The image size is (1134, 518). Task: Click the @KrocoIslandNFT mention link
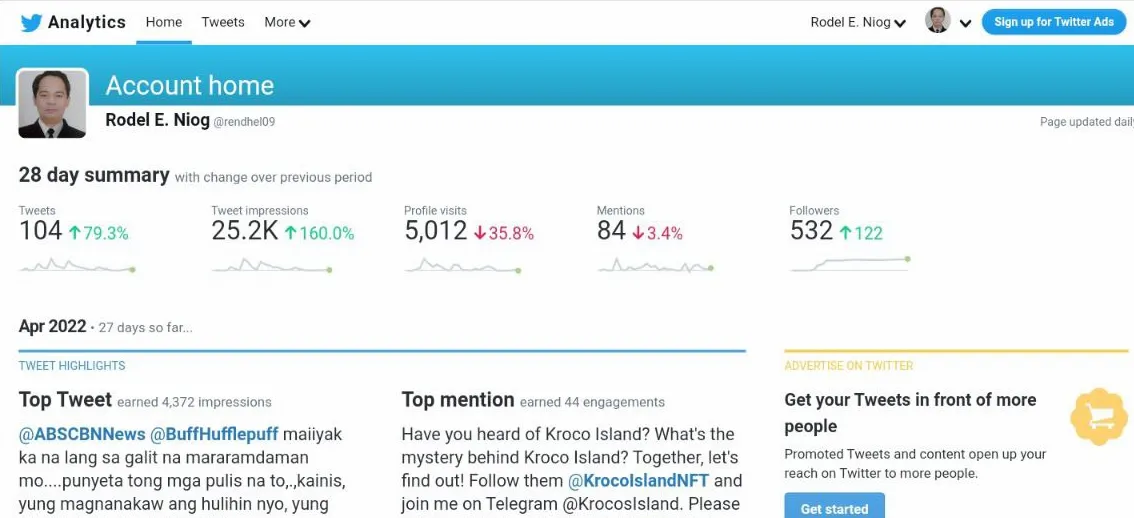[x=639, y=480]
